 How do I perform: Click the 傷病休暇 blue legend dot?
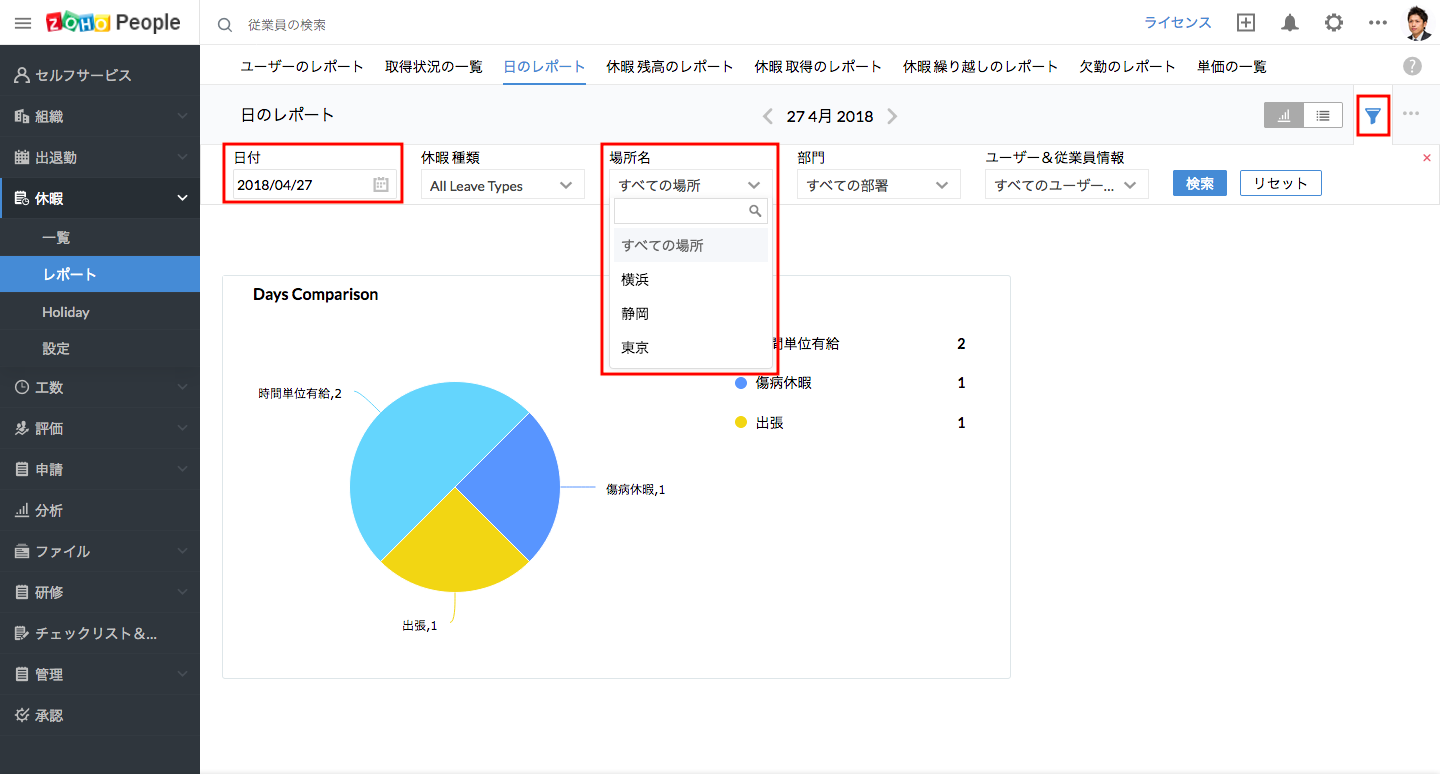[741, 383]
